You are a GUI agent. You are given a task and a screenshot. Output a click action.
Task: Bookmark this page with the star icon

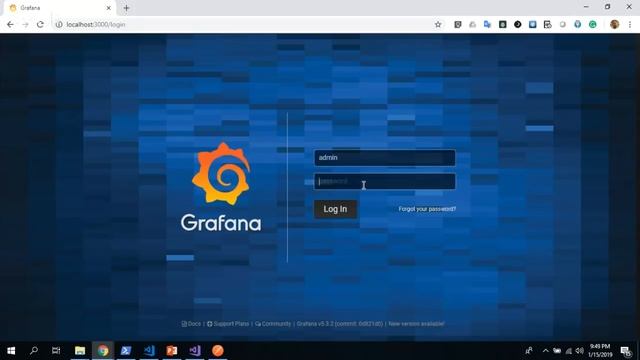tap(438, 24)
